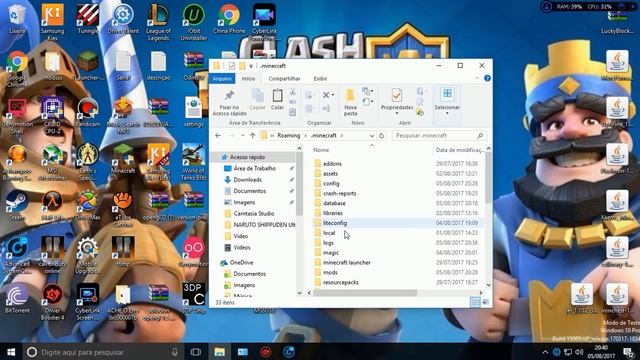This screenshot has height=360, width=640.
Task: Click the Selecionar ribbon icon
Action: click(447, 94)
